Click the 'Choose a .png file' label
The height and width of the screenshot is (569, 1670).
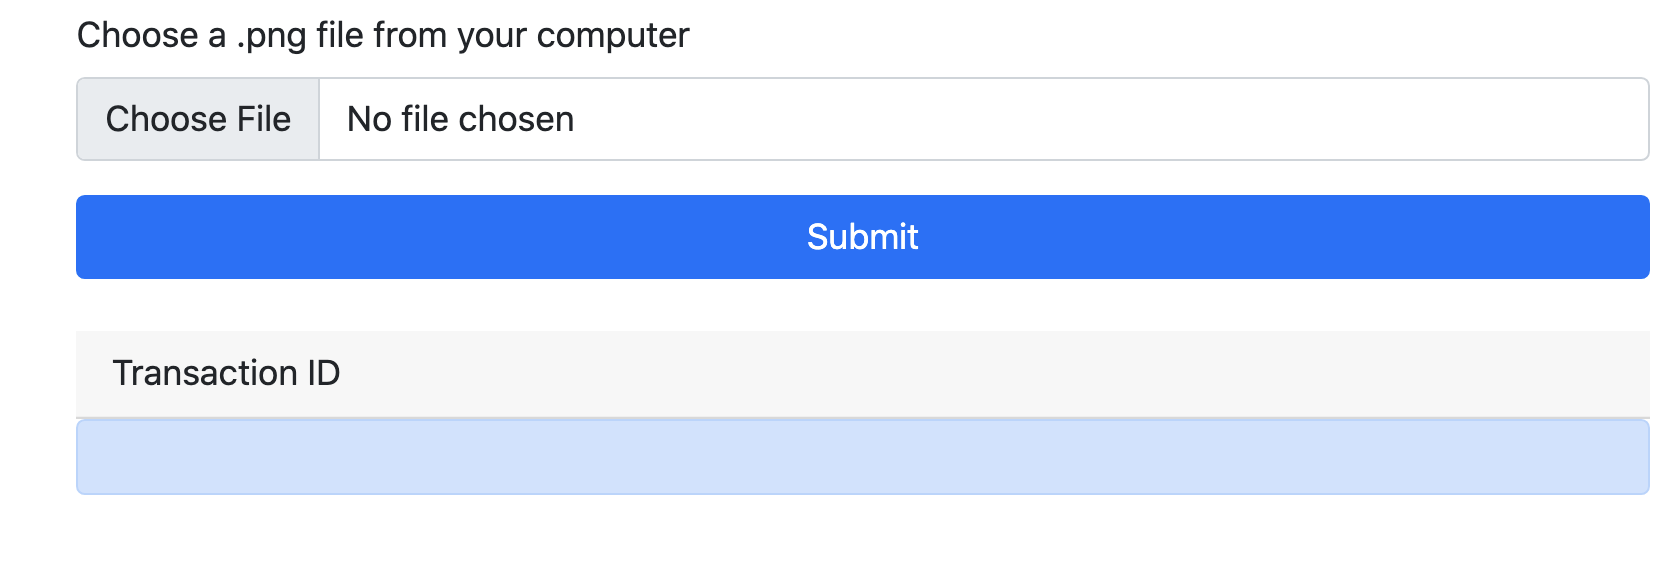pyautogui.click(x=383, y=35)
